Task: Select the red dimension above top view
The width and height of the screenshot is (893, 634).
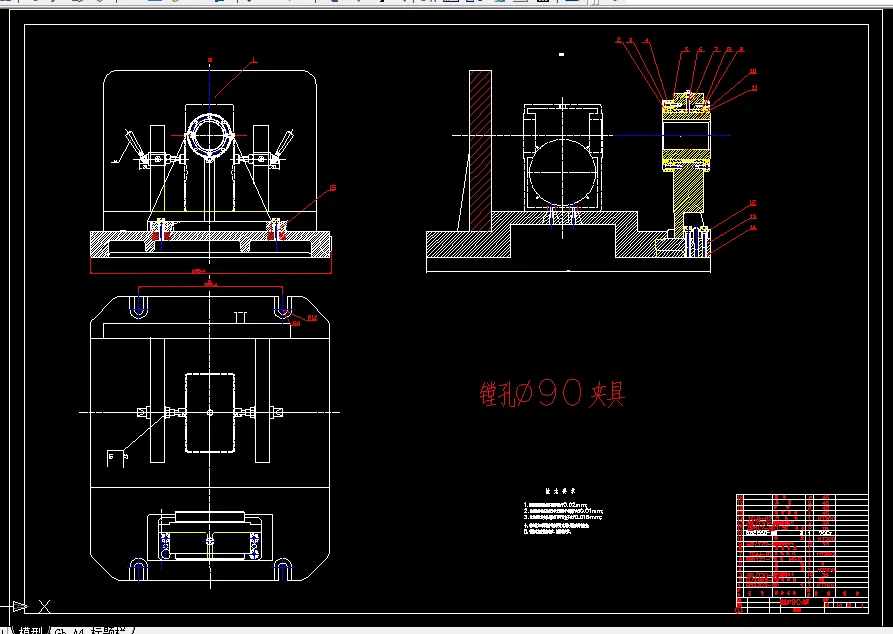Action: click(210, 286)
